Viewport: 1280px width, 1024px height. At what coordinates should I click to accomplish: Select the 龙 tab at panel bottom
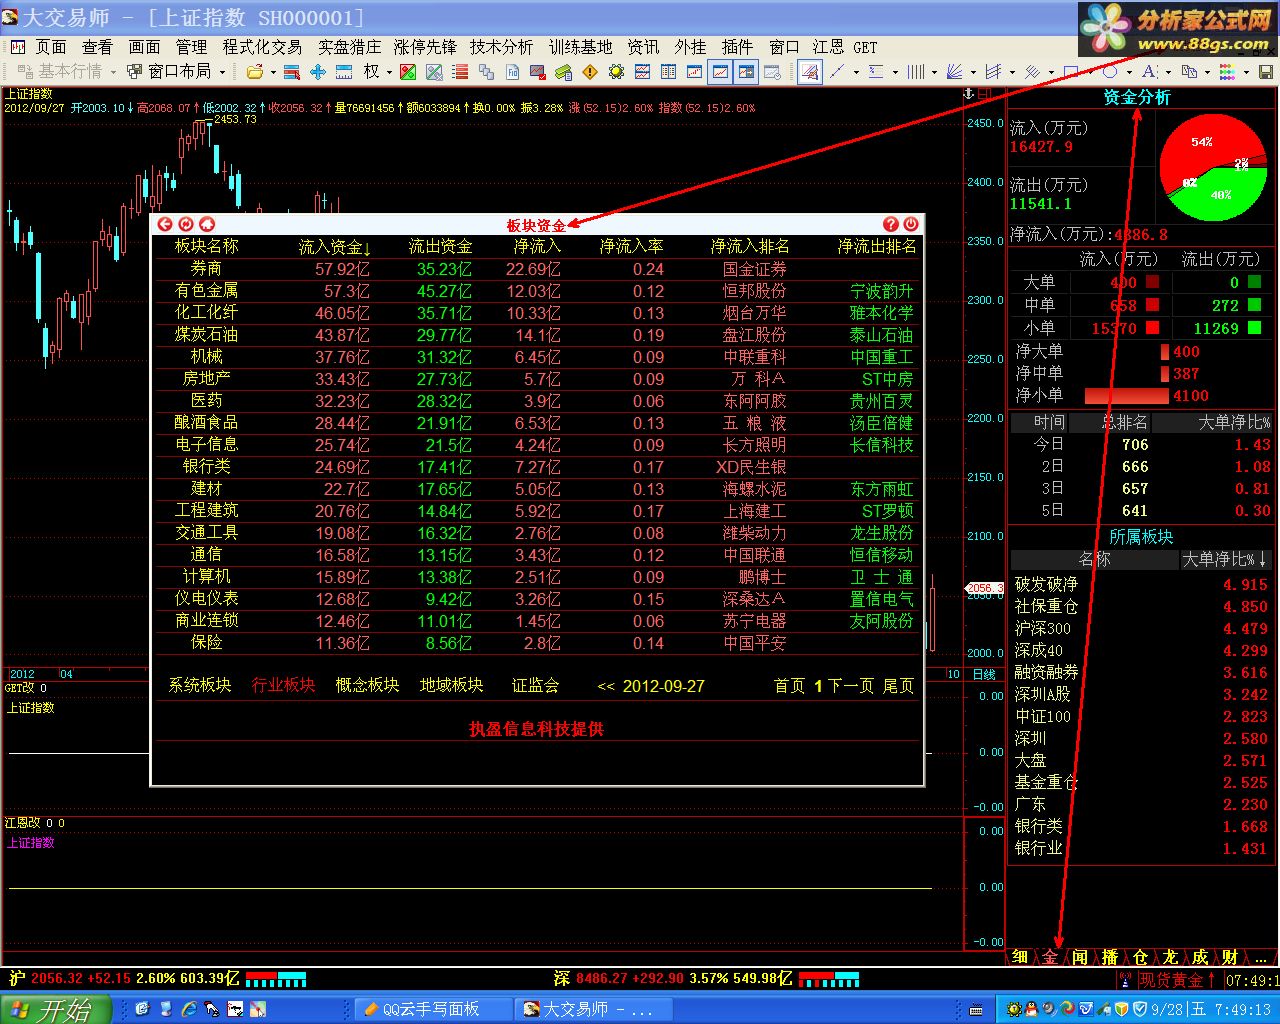[1170, 957]
